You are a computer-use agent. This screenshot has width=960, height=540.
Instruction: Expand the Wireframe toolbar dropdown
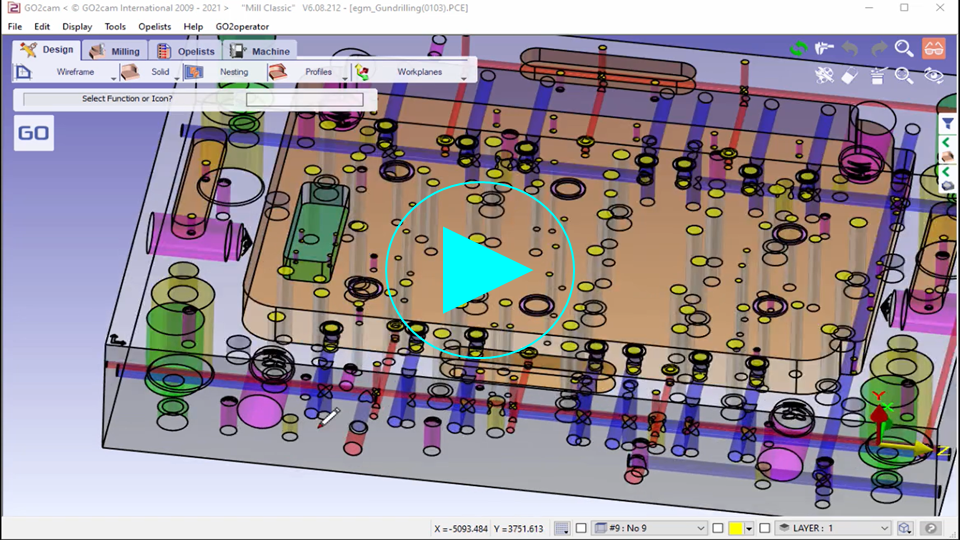pos(113,75)
